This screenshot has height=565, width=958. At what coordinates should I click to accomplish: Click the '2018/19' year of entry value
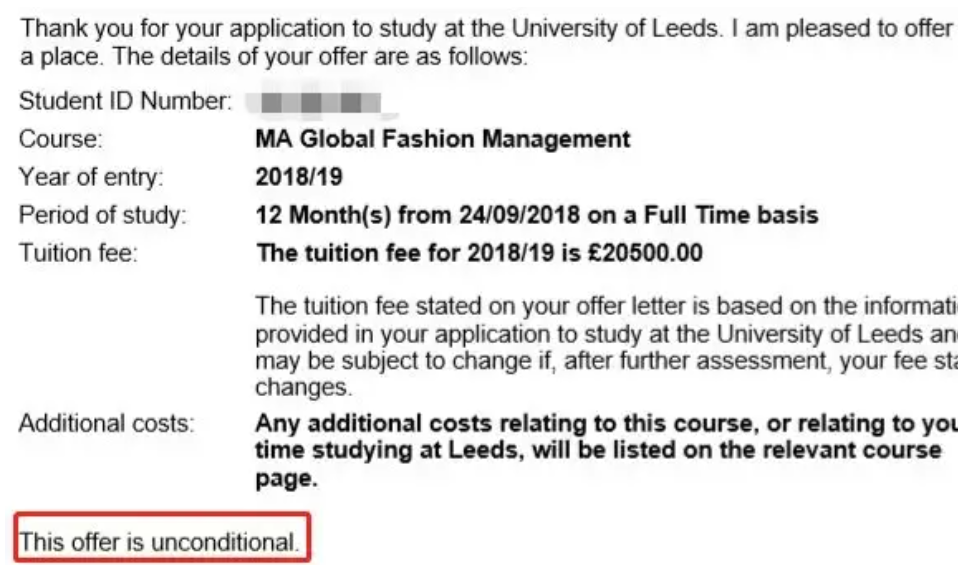(x=299, y=177)
